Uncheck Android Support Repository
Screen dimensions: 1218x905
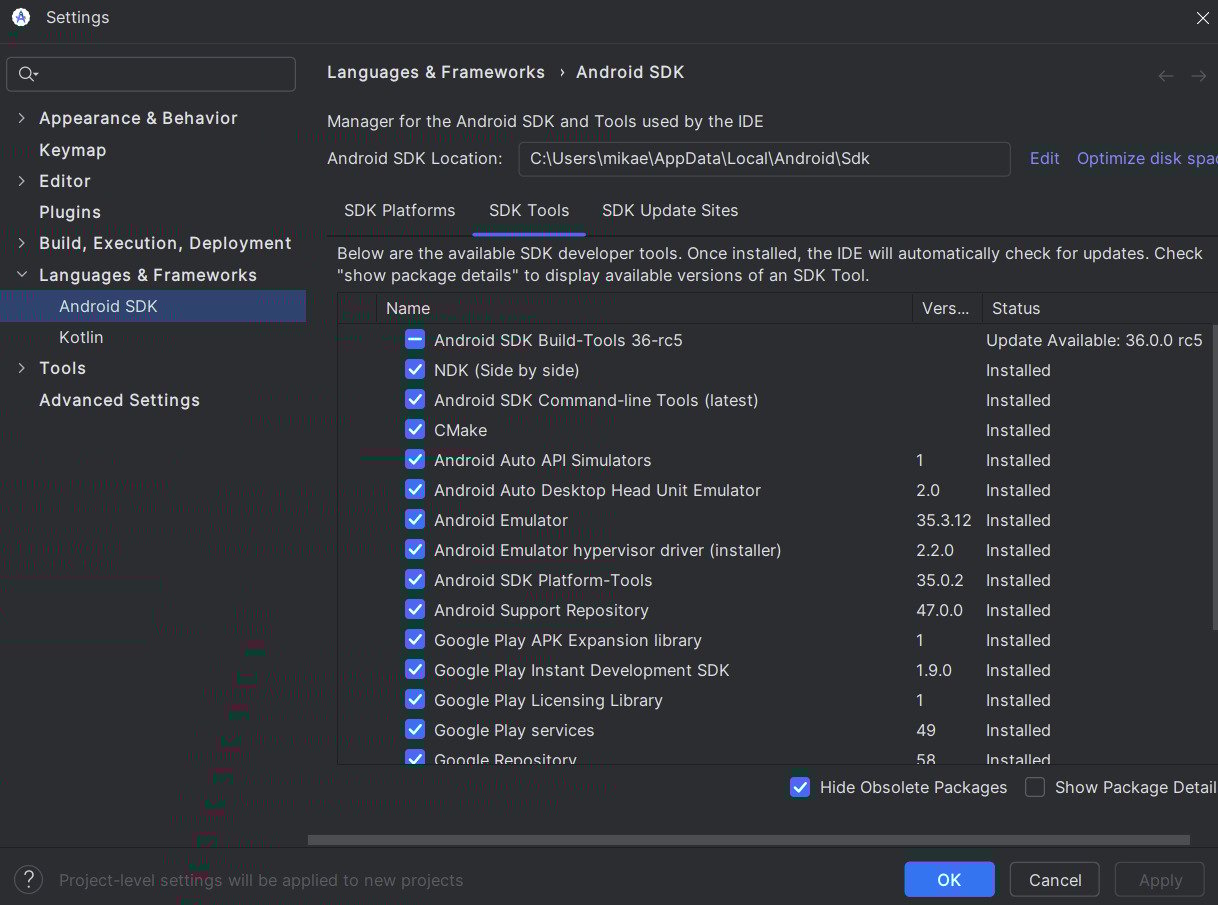[x=415, y=610]
